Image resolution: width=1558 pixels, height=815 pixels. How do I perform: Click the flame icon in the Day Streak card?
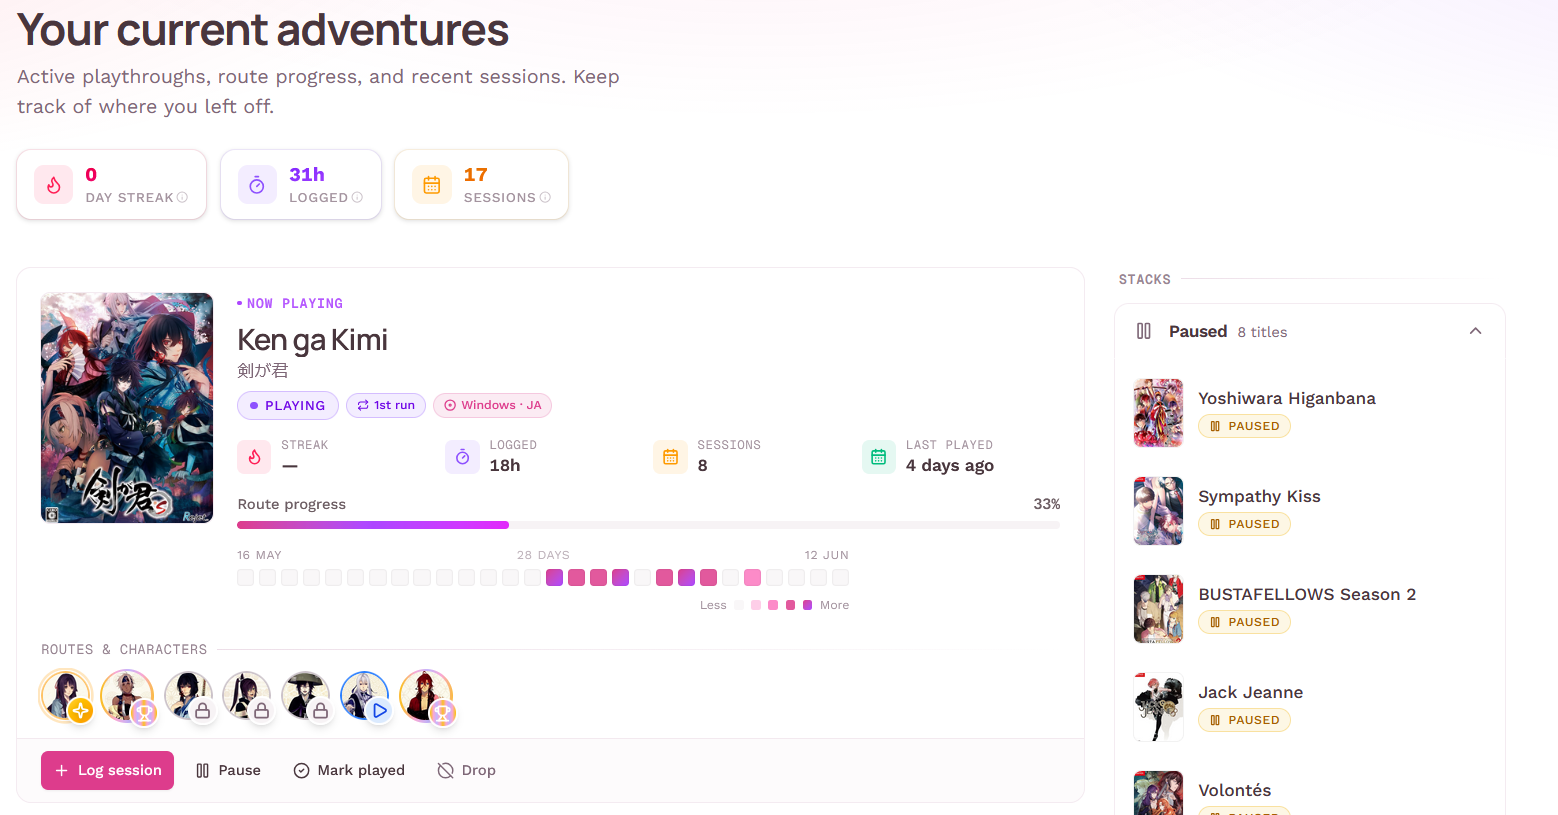[54, 185]
